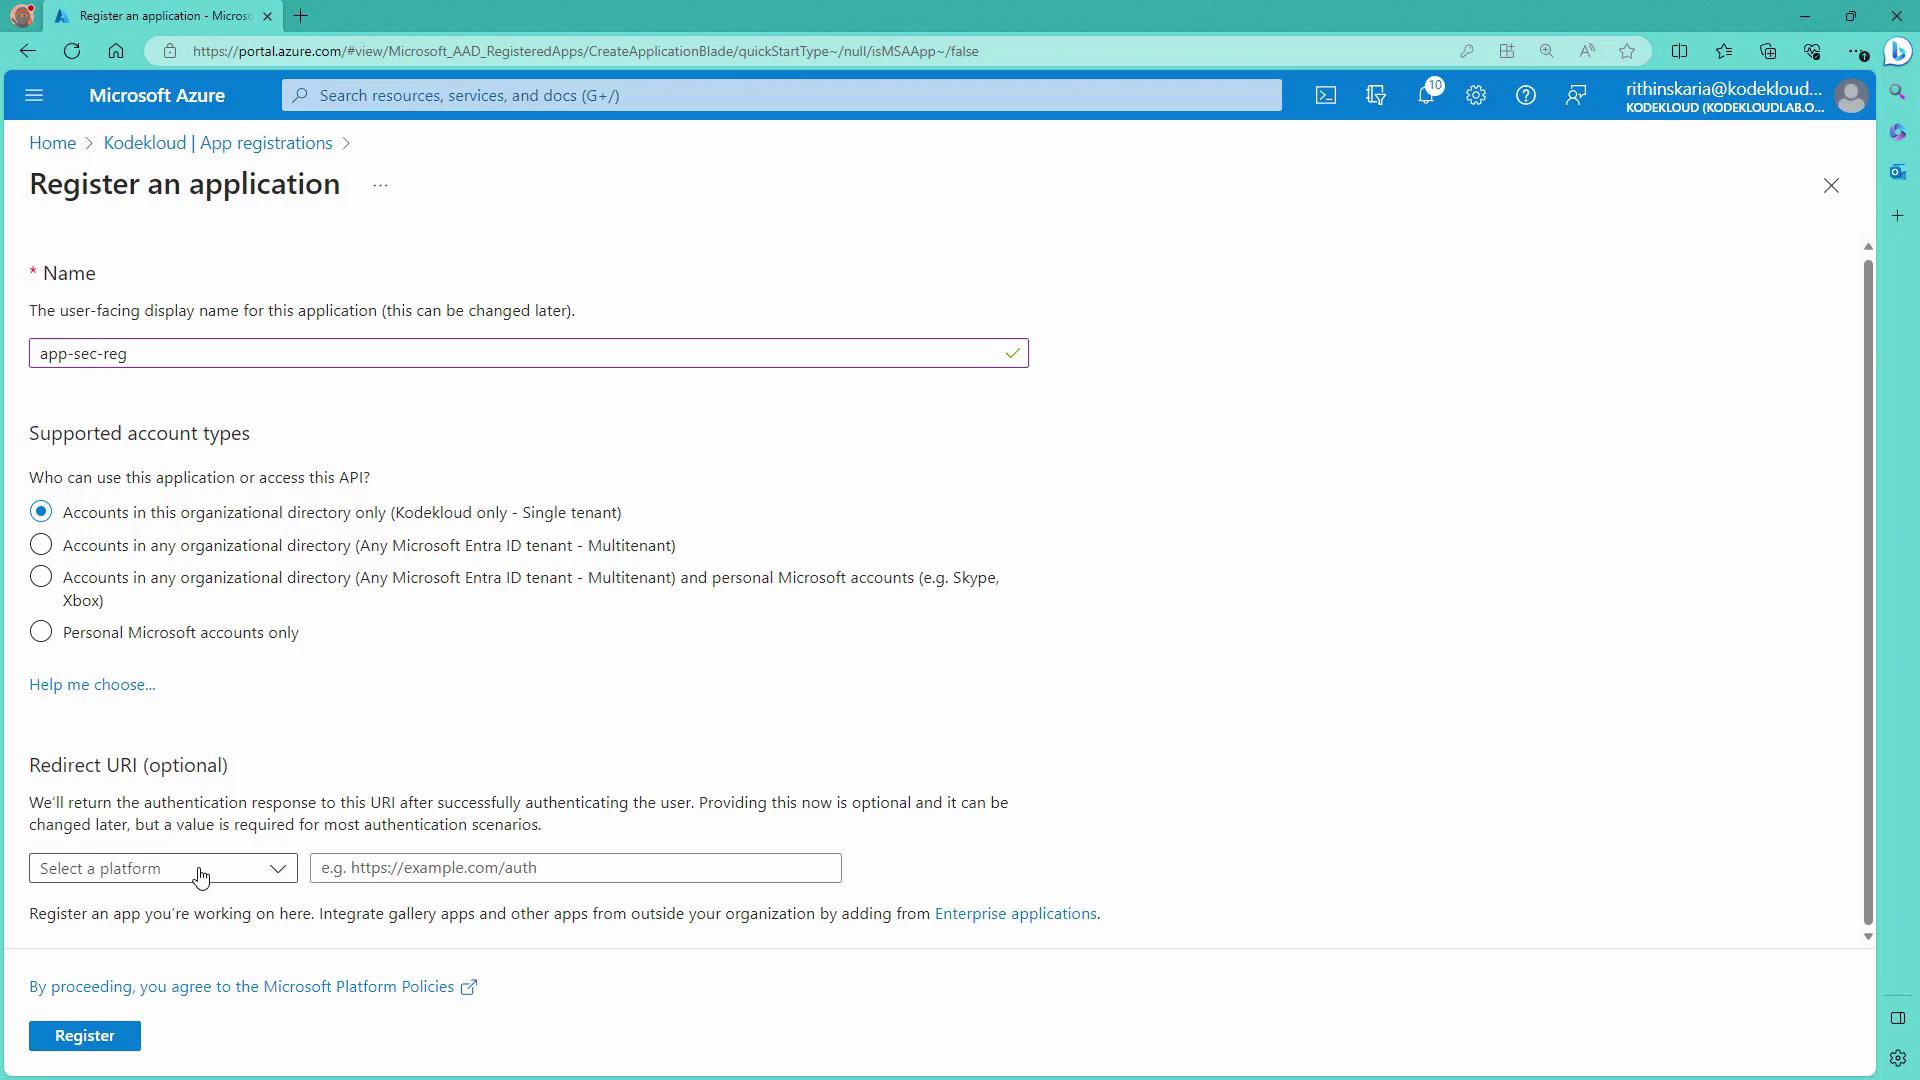Open portal settings gear

(1476, 95)
